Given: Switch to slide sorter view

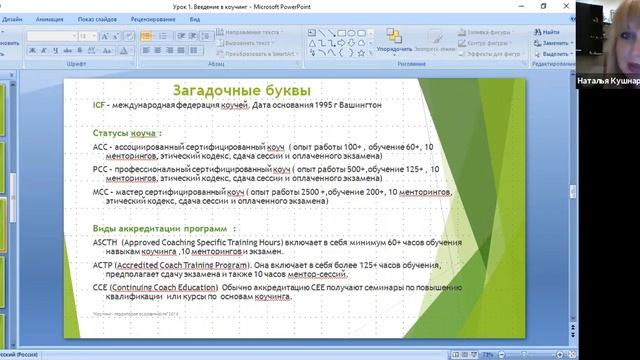Looking at the screenshot, I should (464, 355).
